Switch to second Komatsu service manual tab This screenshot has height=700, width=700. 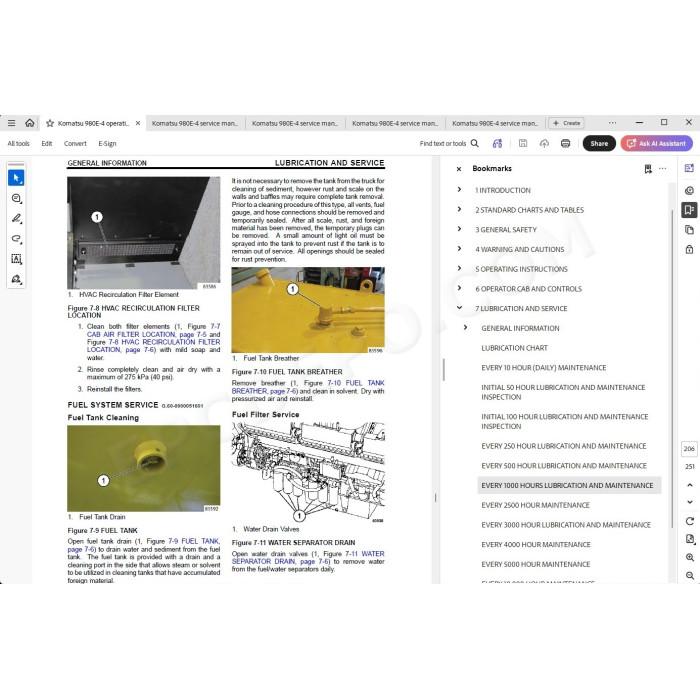click(x=295, y=123)
